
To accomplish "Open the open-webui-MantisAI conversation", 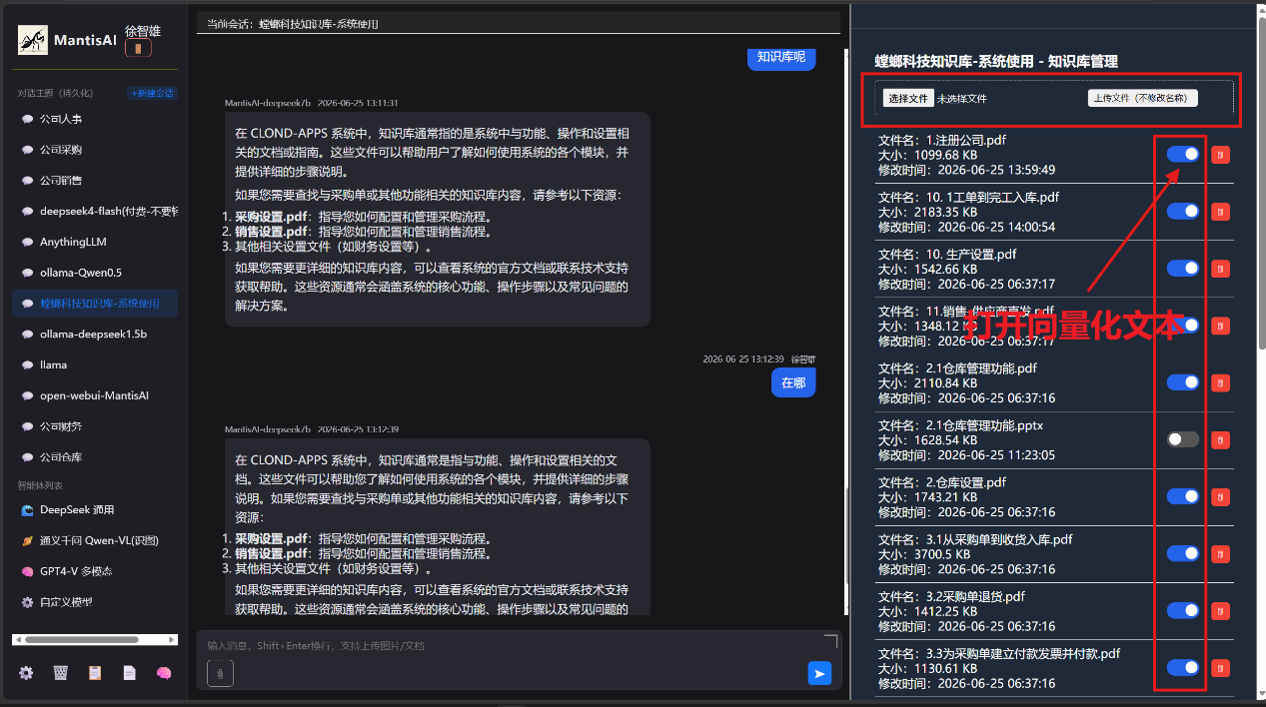I will click(95, 396).
